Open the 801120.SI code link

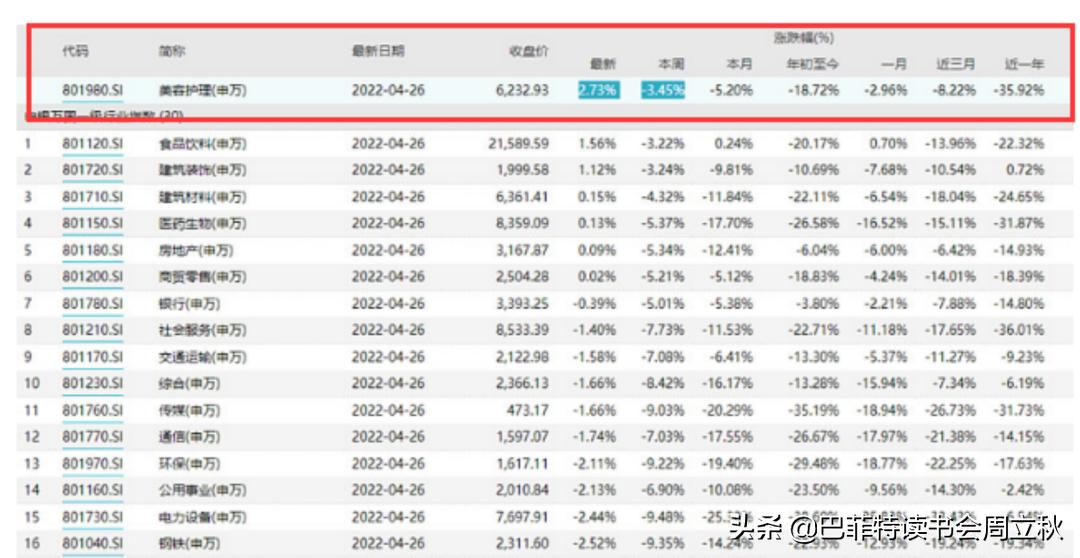pos(92,144)
